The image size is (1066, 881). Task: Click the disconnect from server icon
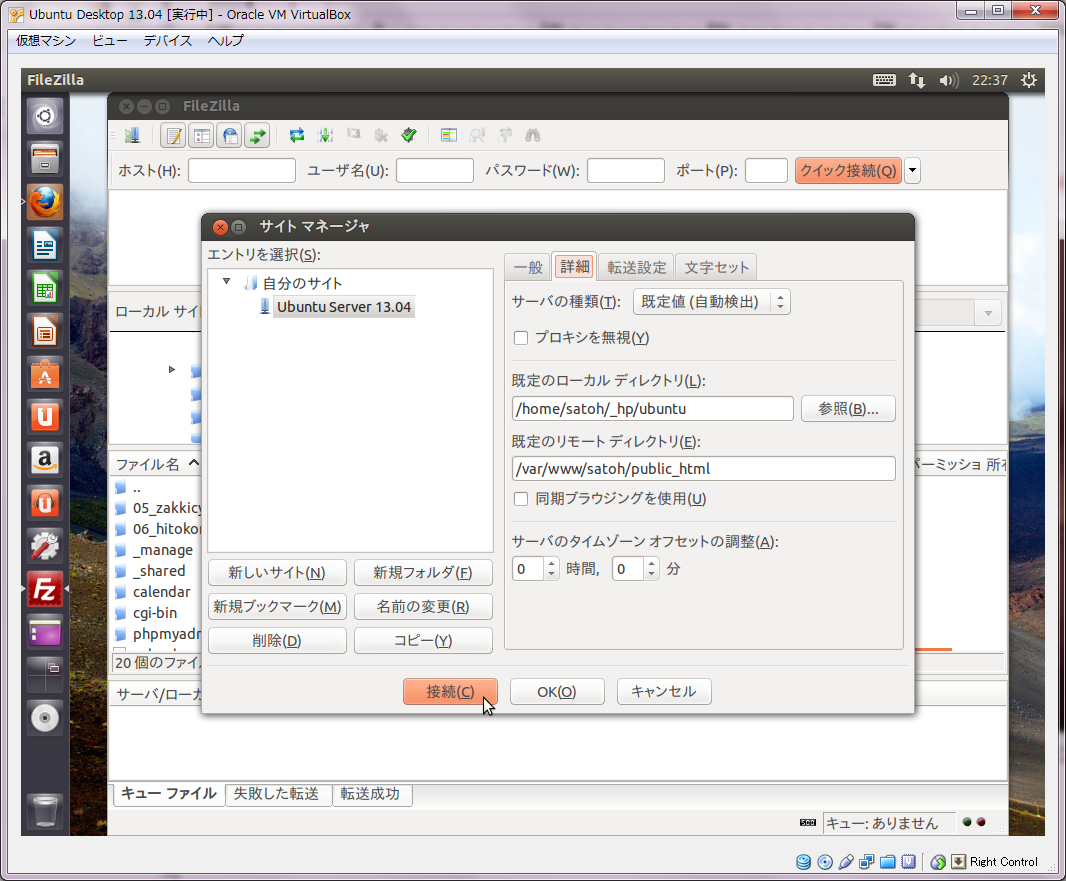click(381, 135)
